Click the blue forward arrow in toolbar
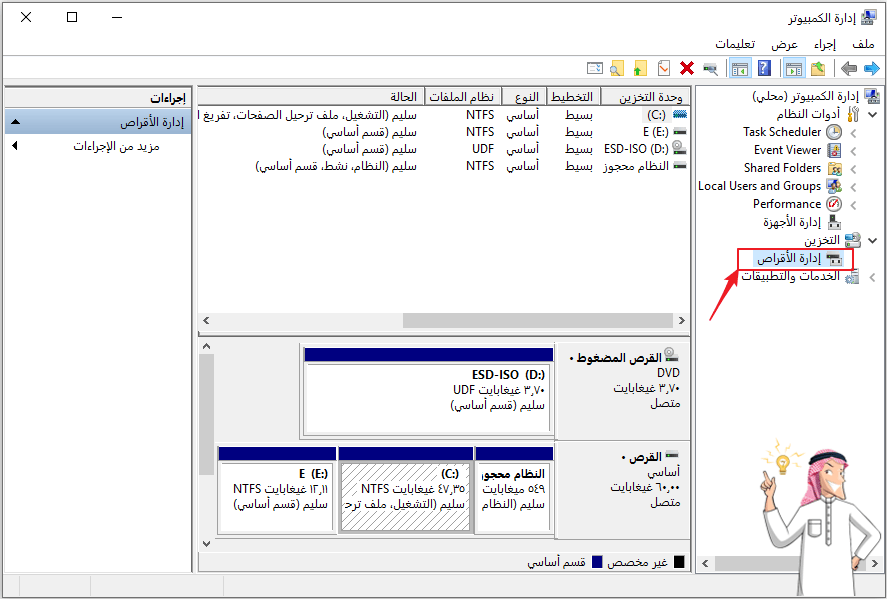 [872, 69]
